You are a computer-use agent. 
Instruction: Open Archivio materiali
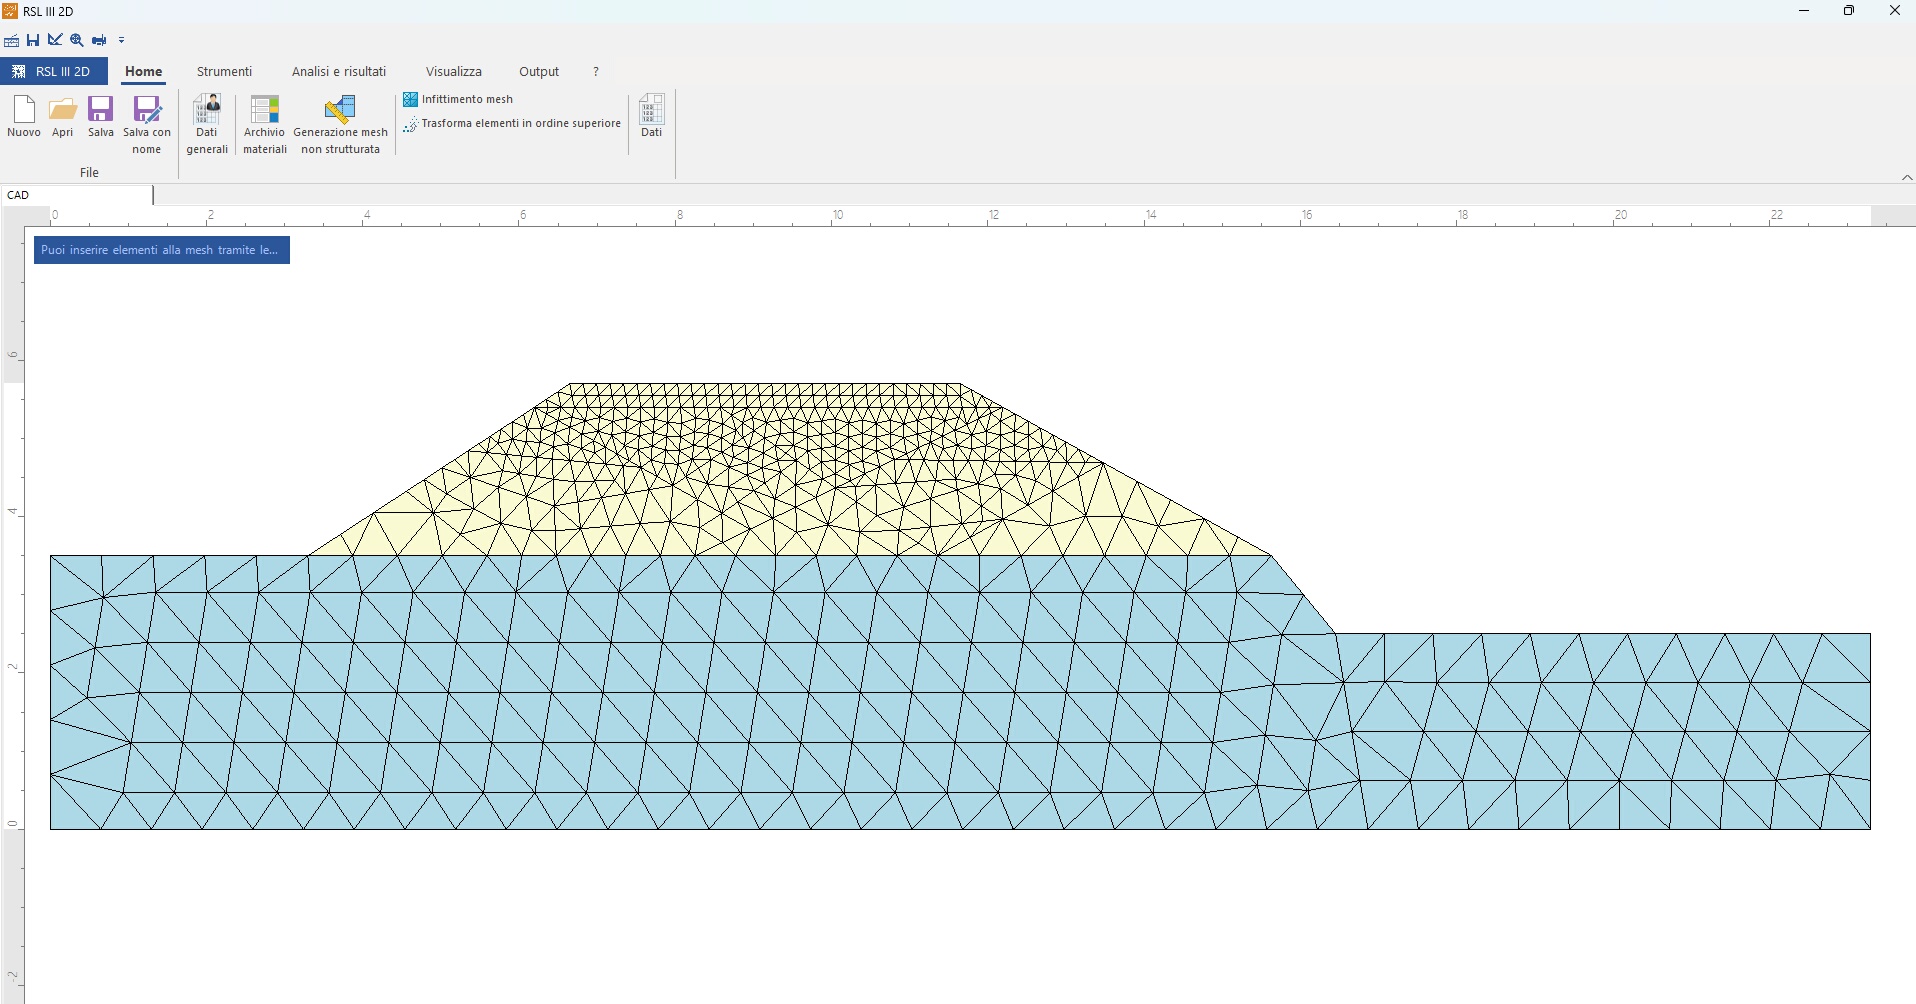click(x=265, y=125)
